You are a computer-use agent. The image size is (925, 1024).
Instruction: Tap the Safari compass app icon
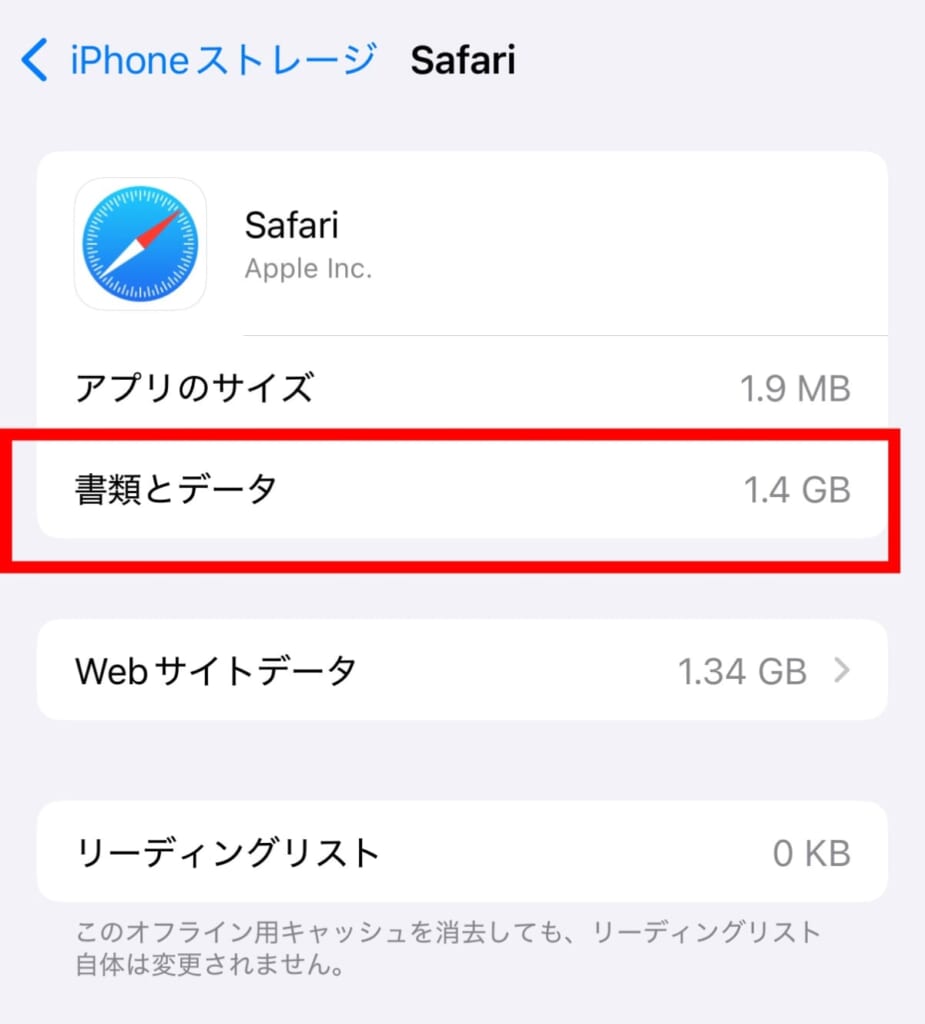tap(140, 244)
